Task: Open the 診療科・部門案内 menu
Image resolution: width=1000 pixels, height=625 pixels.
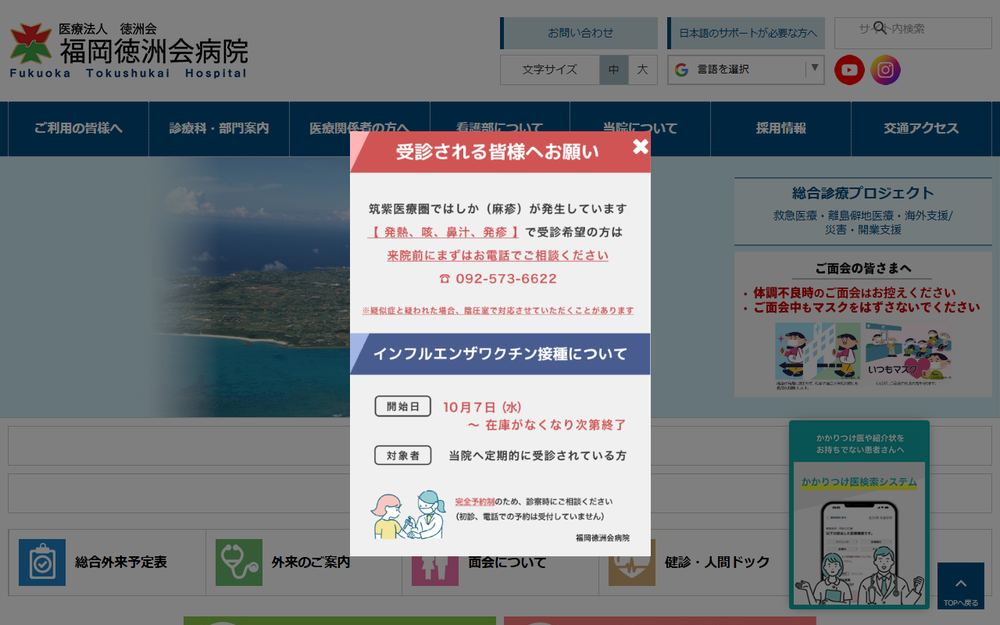Action: pos(219,128)
